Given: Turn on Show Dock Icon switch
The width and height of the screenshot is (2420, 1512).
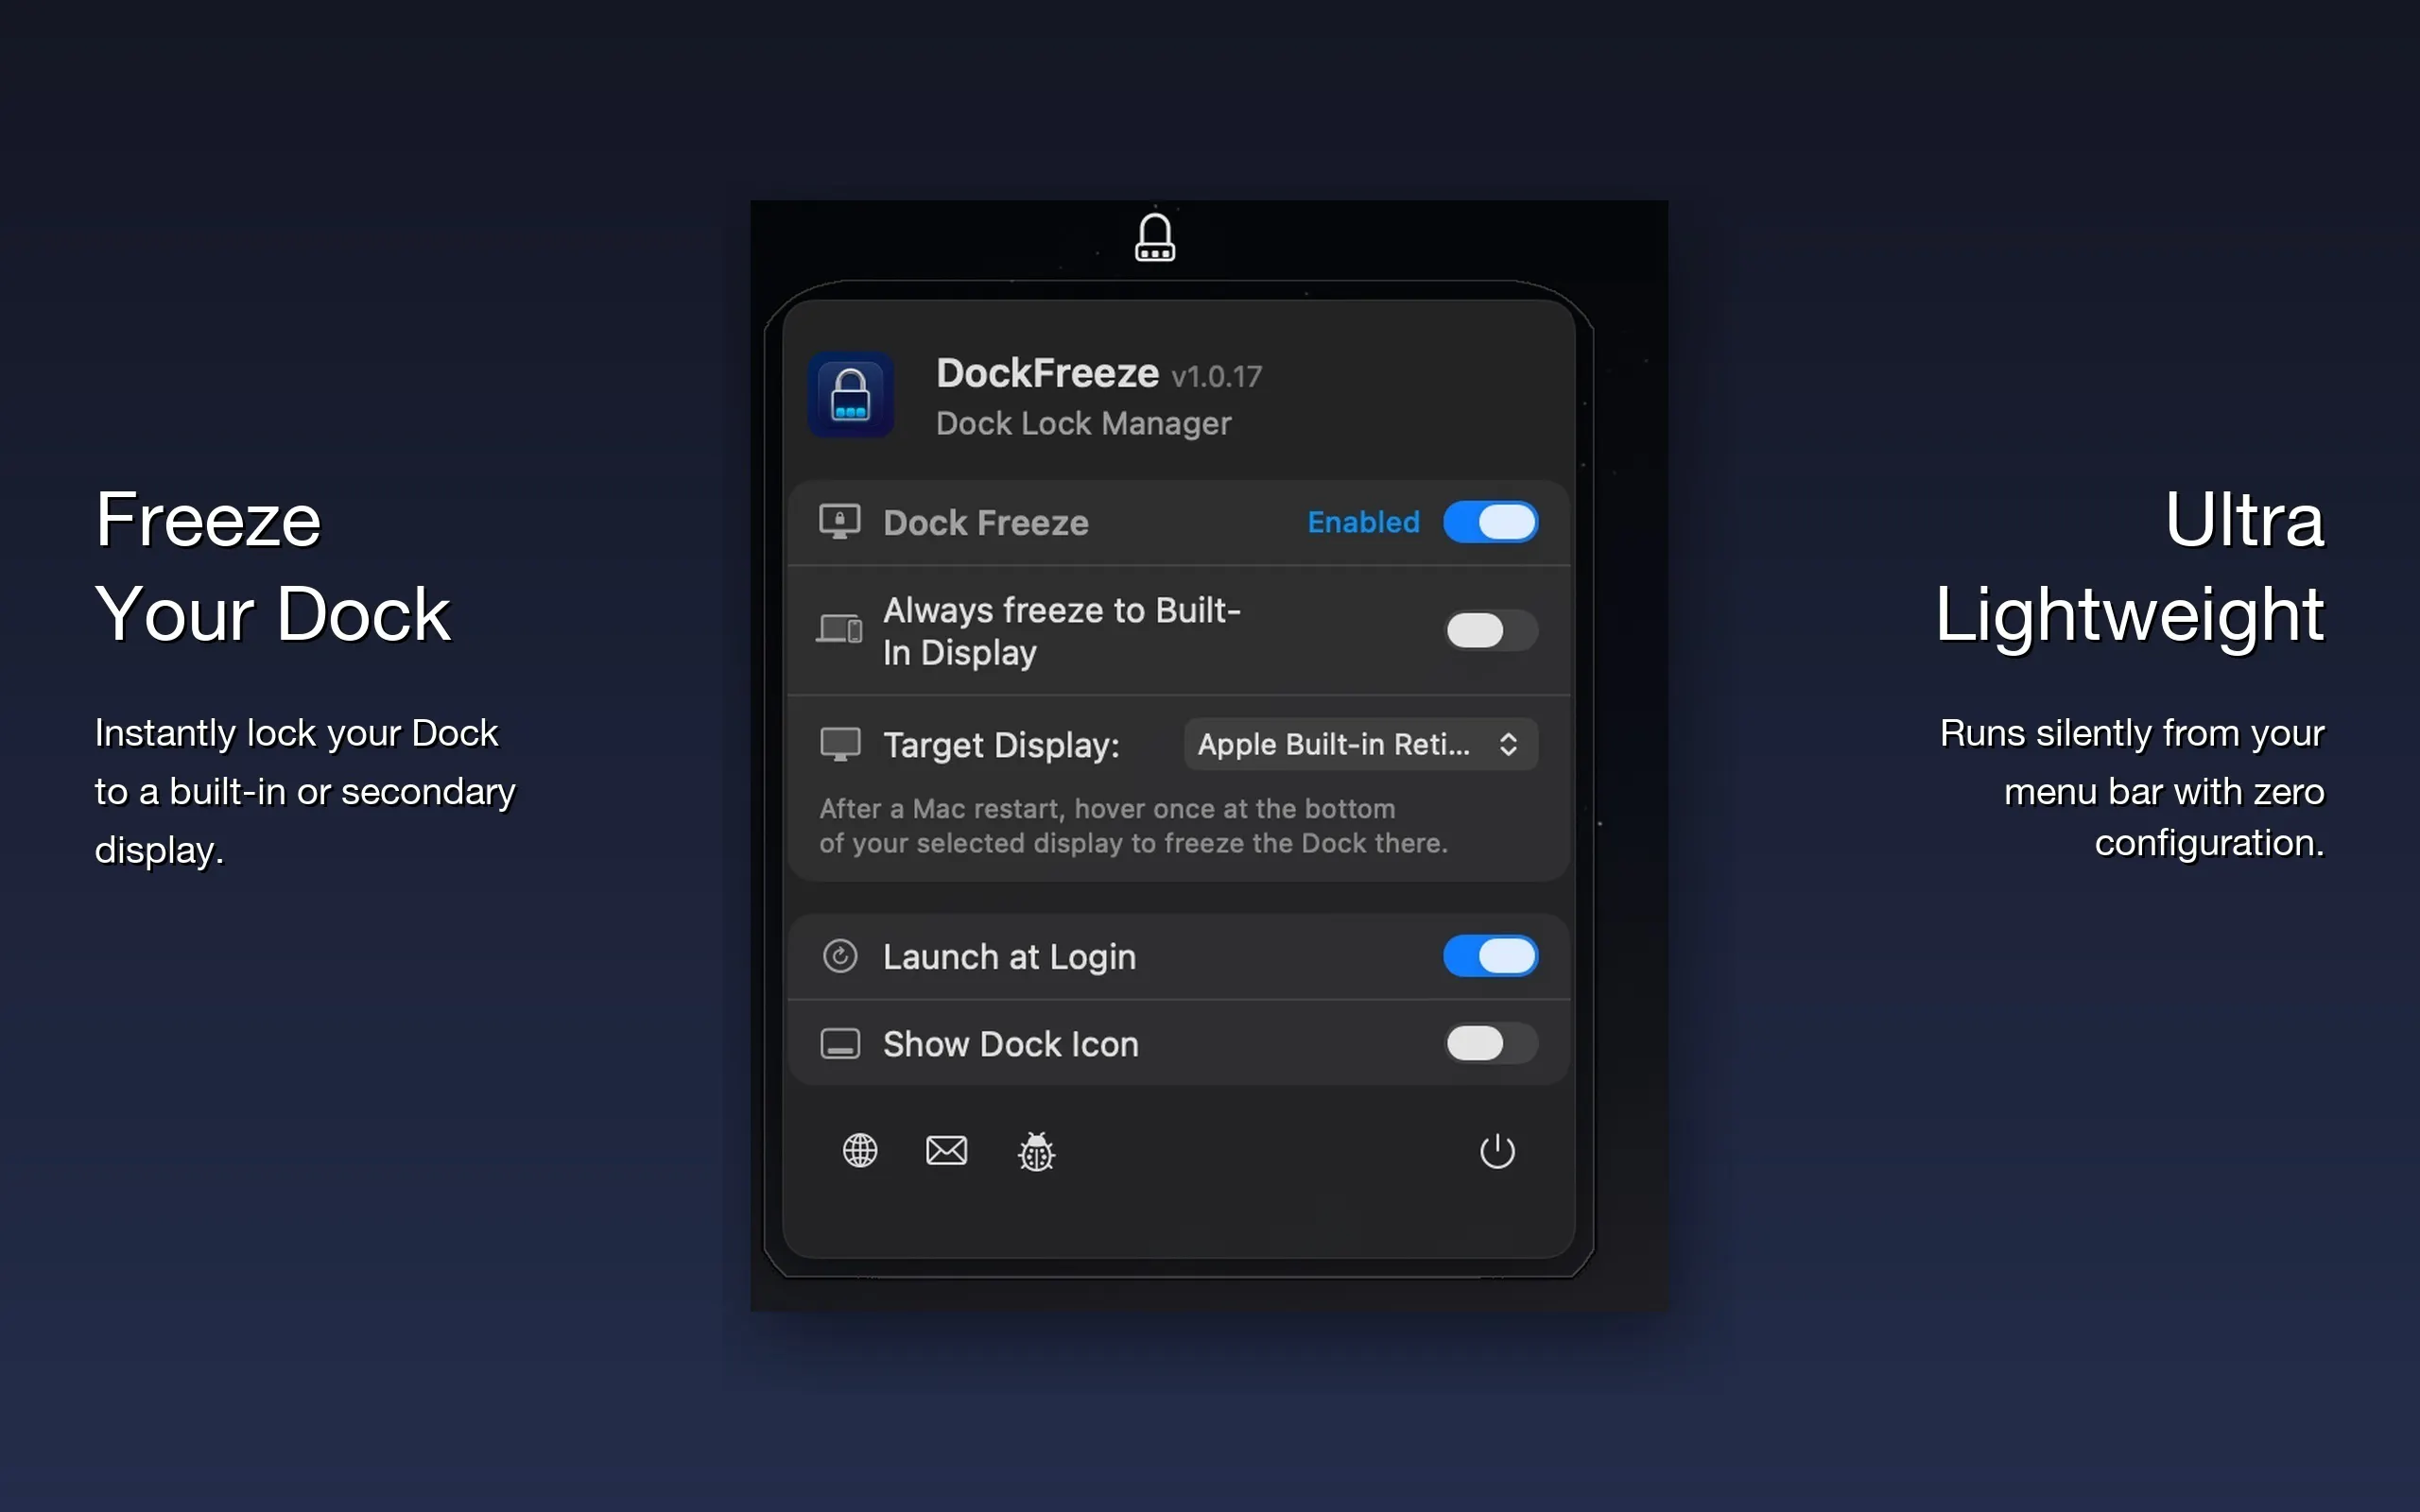Looking at the screenshot, I should pyautogui.click(x=1490, y=1043).
